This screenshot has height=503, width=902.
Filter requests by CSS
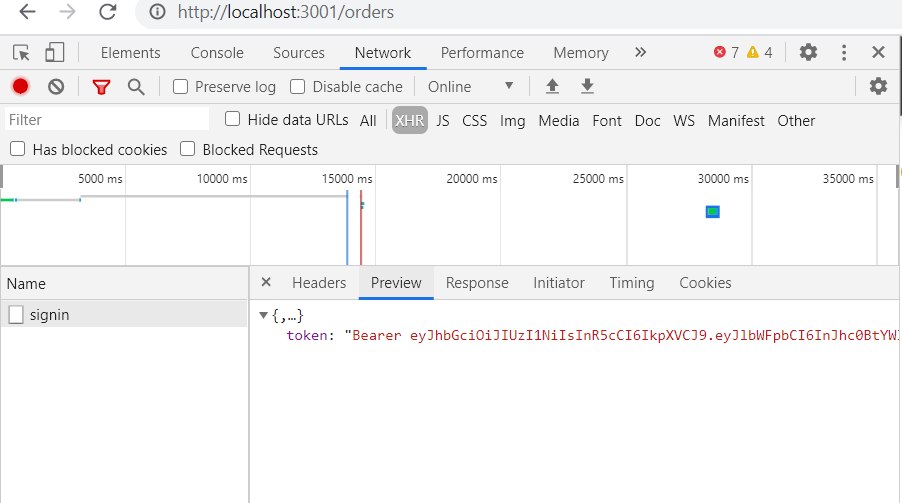[475, 120]
